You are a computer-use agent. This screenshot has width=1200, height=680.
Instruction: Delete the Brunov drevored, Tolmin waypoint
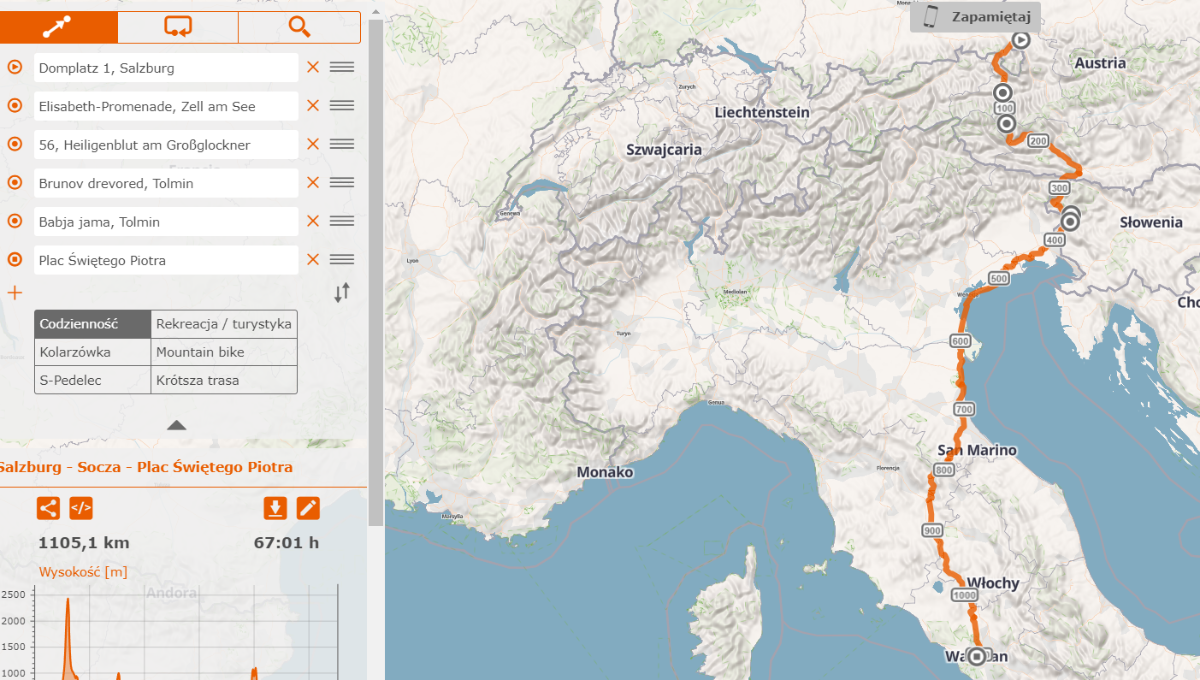coord(313,183)
